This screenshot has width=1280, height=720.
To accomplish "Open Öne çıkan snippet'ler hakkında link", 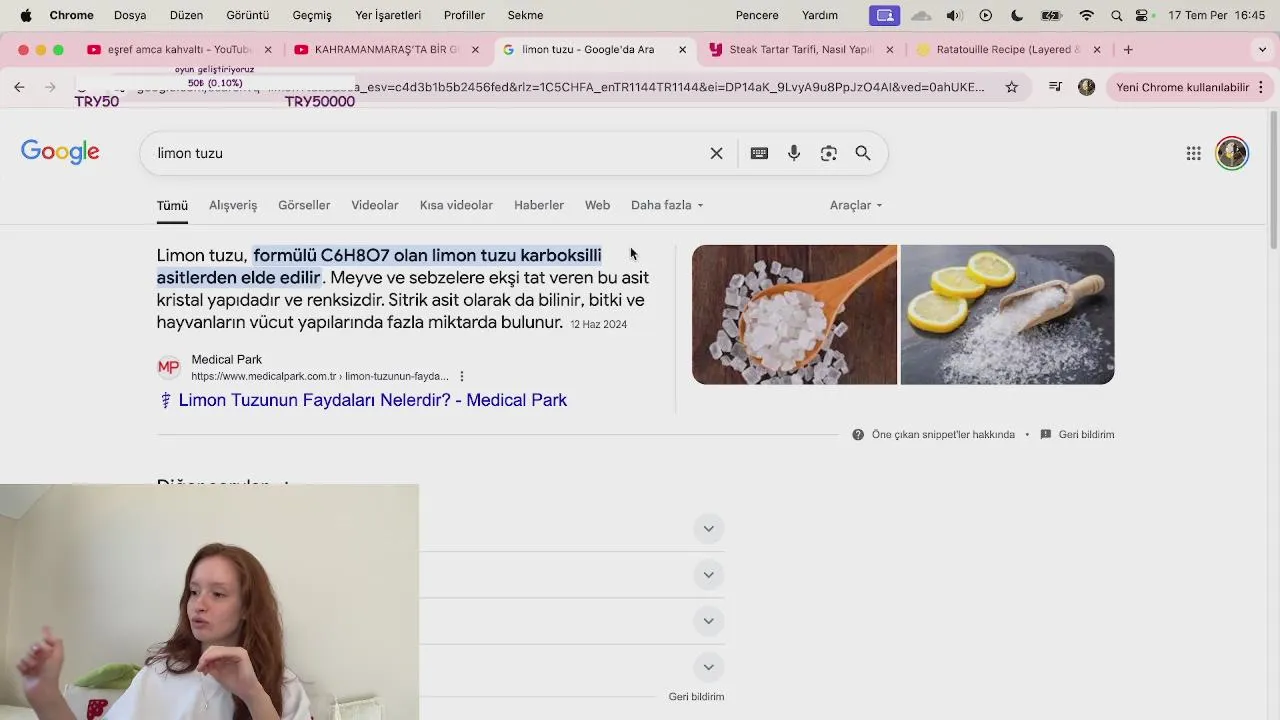I will pyautogui.click(x=943, y=434).
